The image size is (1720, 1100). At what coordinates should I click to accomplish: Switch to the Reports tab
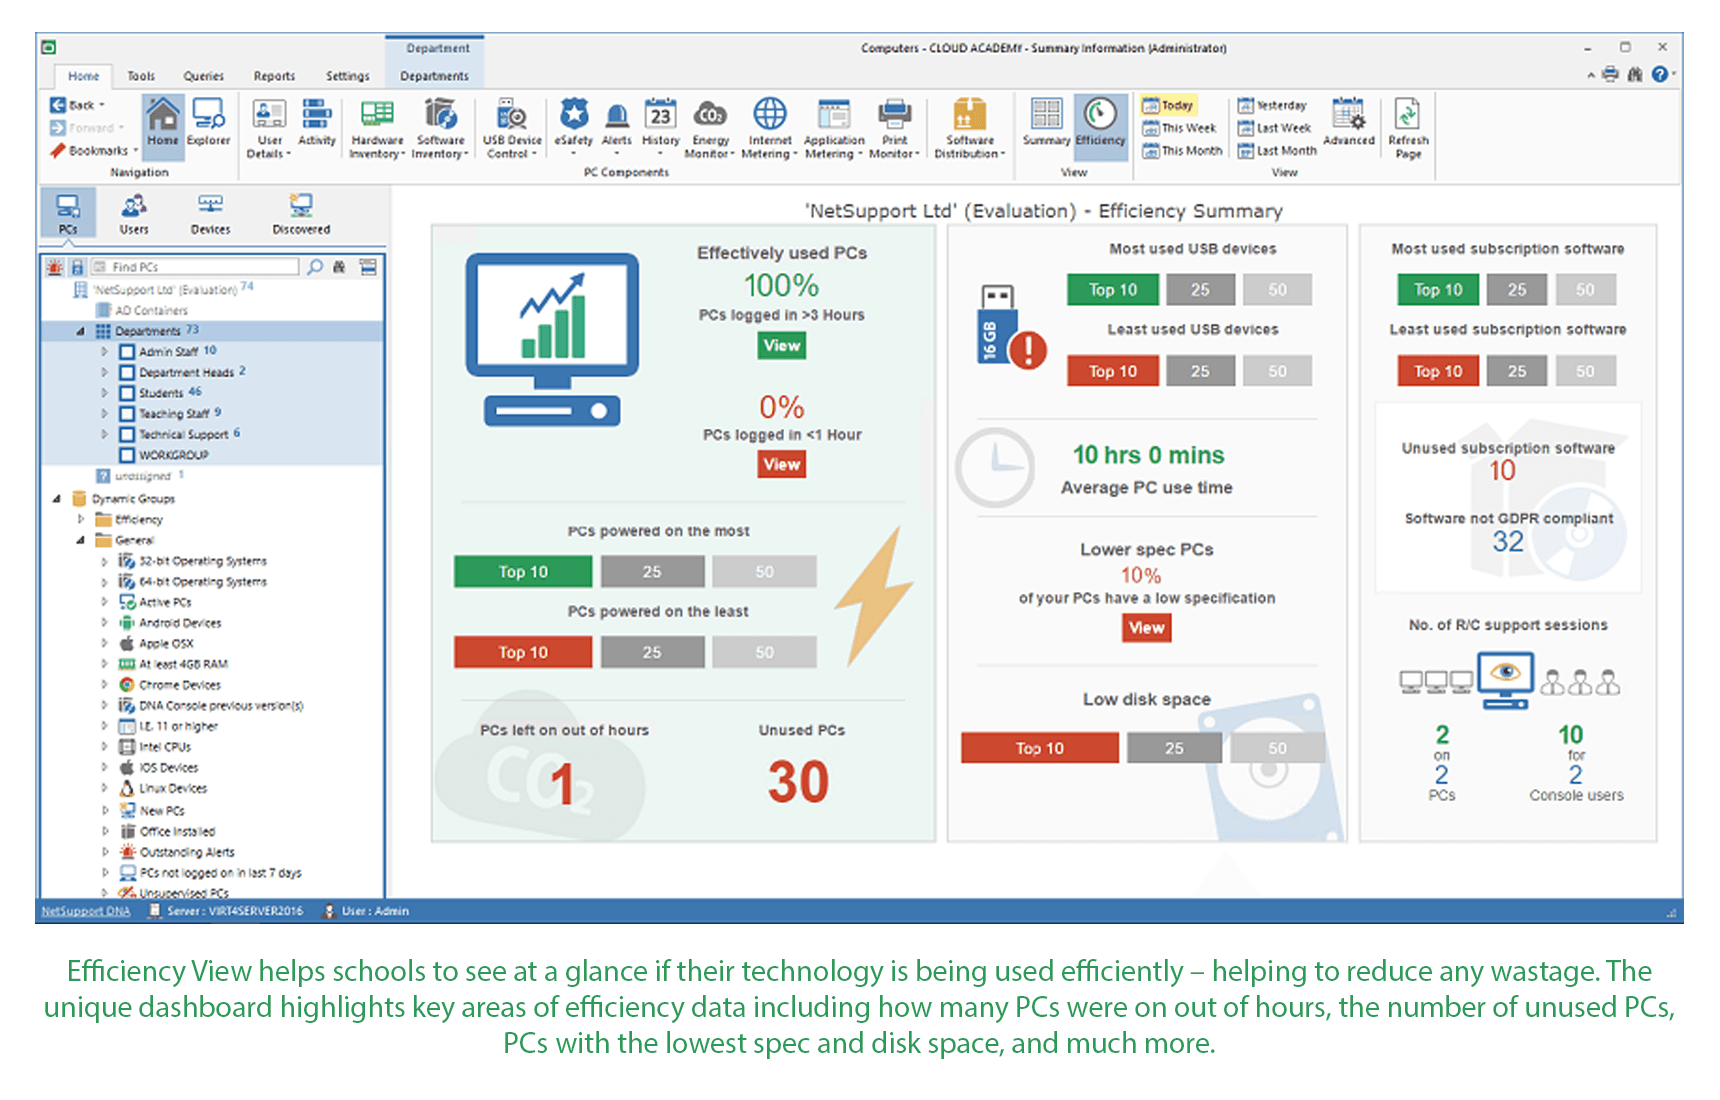(x=273, y=75)
